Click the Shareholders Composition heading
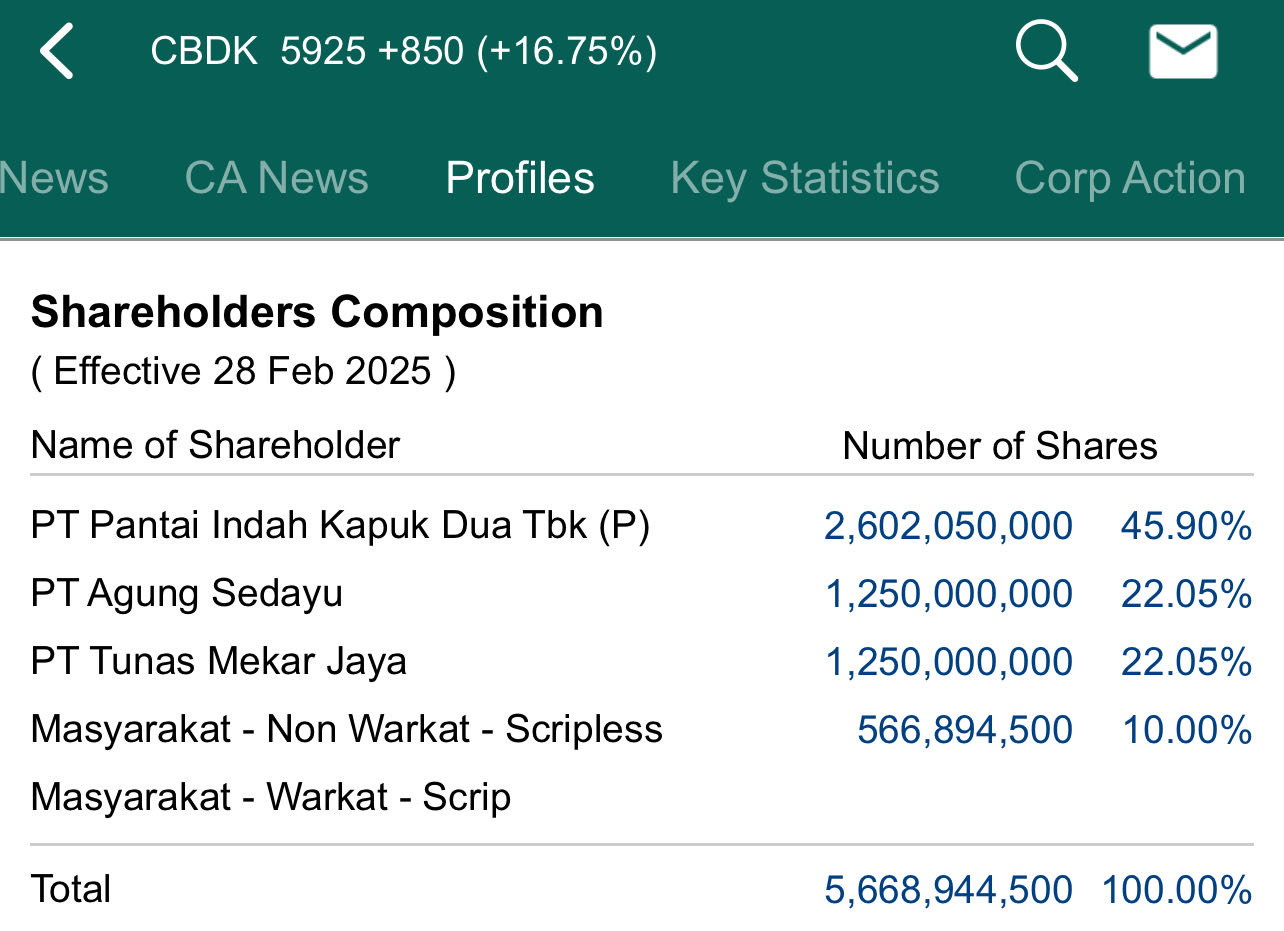Viewport: 1284px width, 931px height. click(318, 311)
